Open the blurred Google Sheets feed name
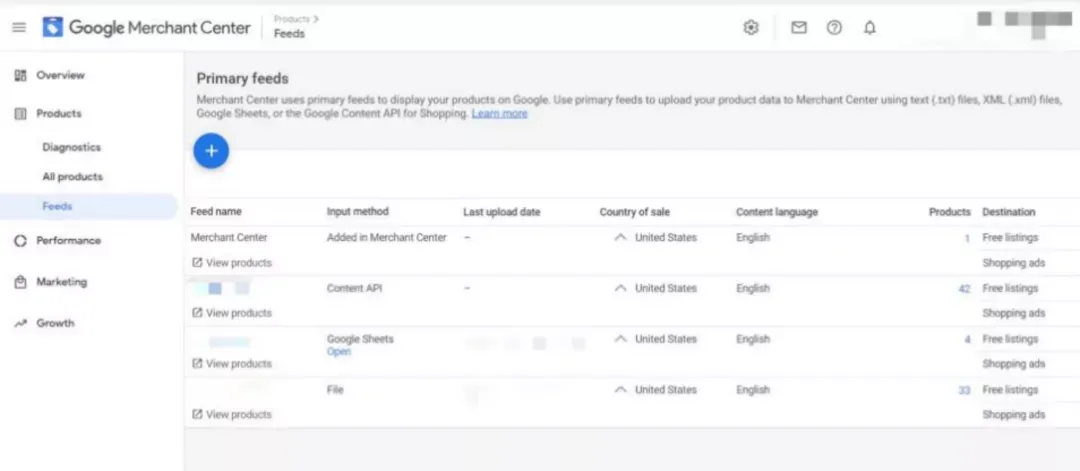This screenshot has width=1080, height=471. (229, 342)
